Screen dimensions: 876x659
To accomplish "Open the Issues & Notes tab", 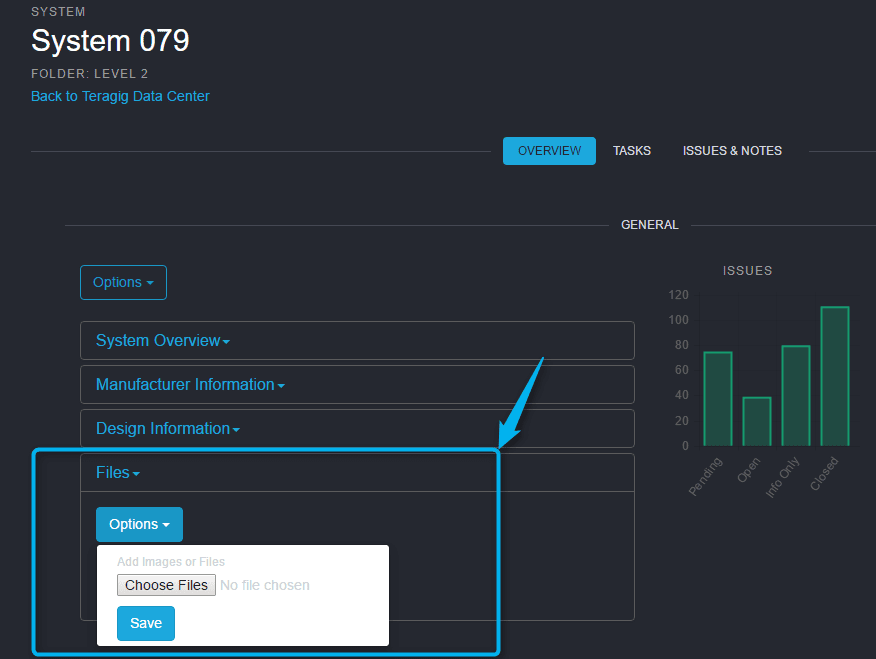I will [732, 151].
